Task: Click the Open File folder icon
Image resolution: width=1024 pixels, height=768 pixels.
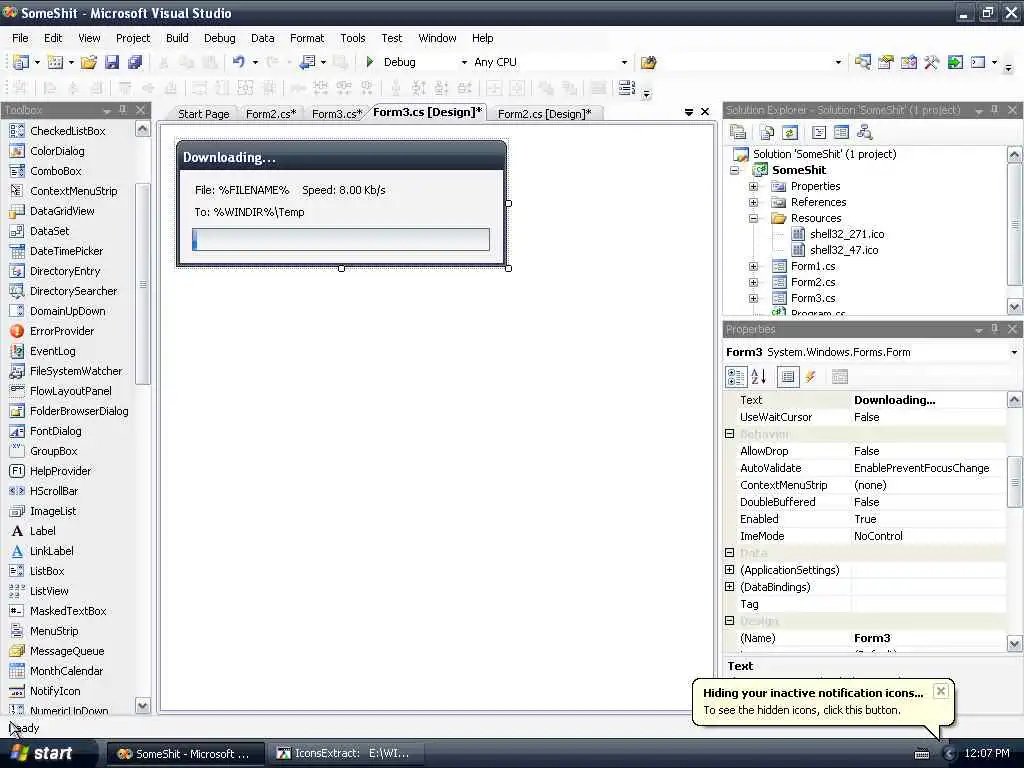Action: [x=88, y=62]
